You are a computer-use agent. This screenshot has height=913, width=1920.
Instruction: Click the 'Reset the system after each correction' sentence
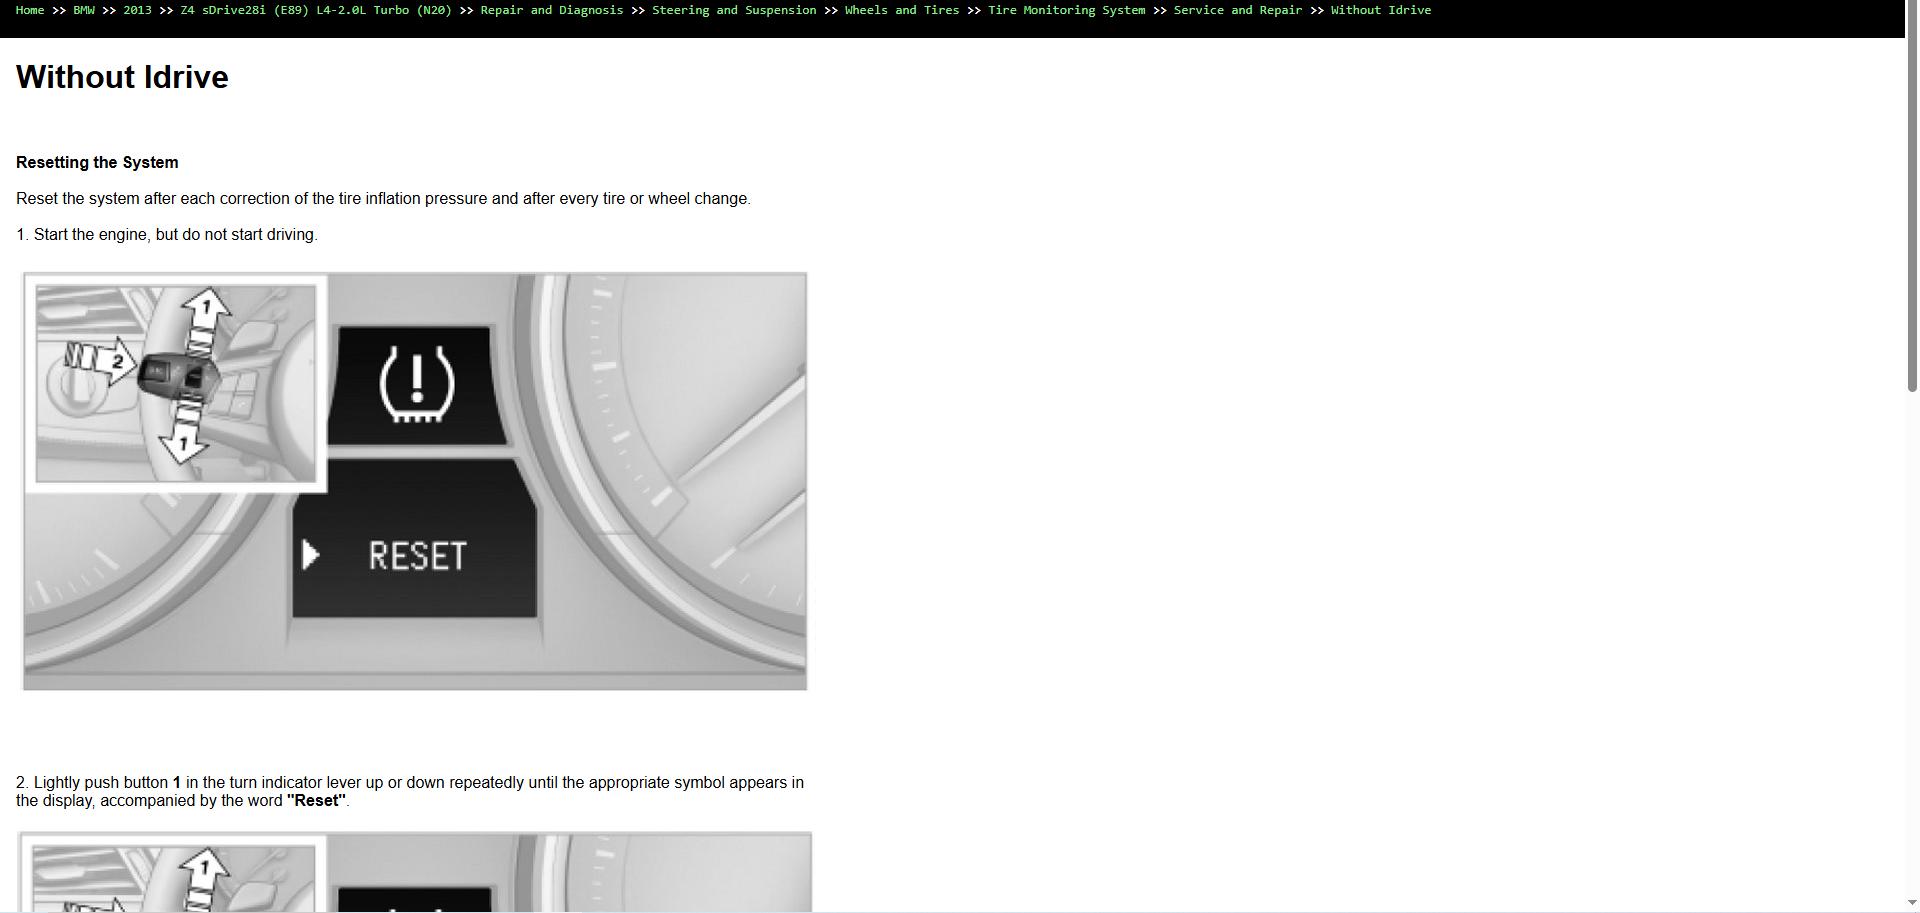point(383,198)
